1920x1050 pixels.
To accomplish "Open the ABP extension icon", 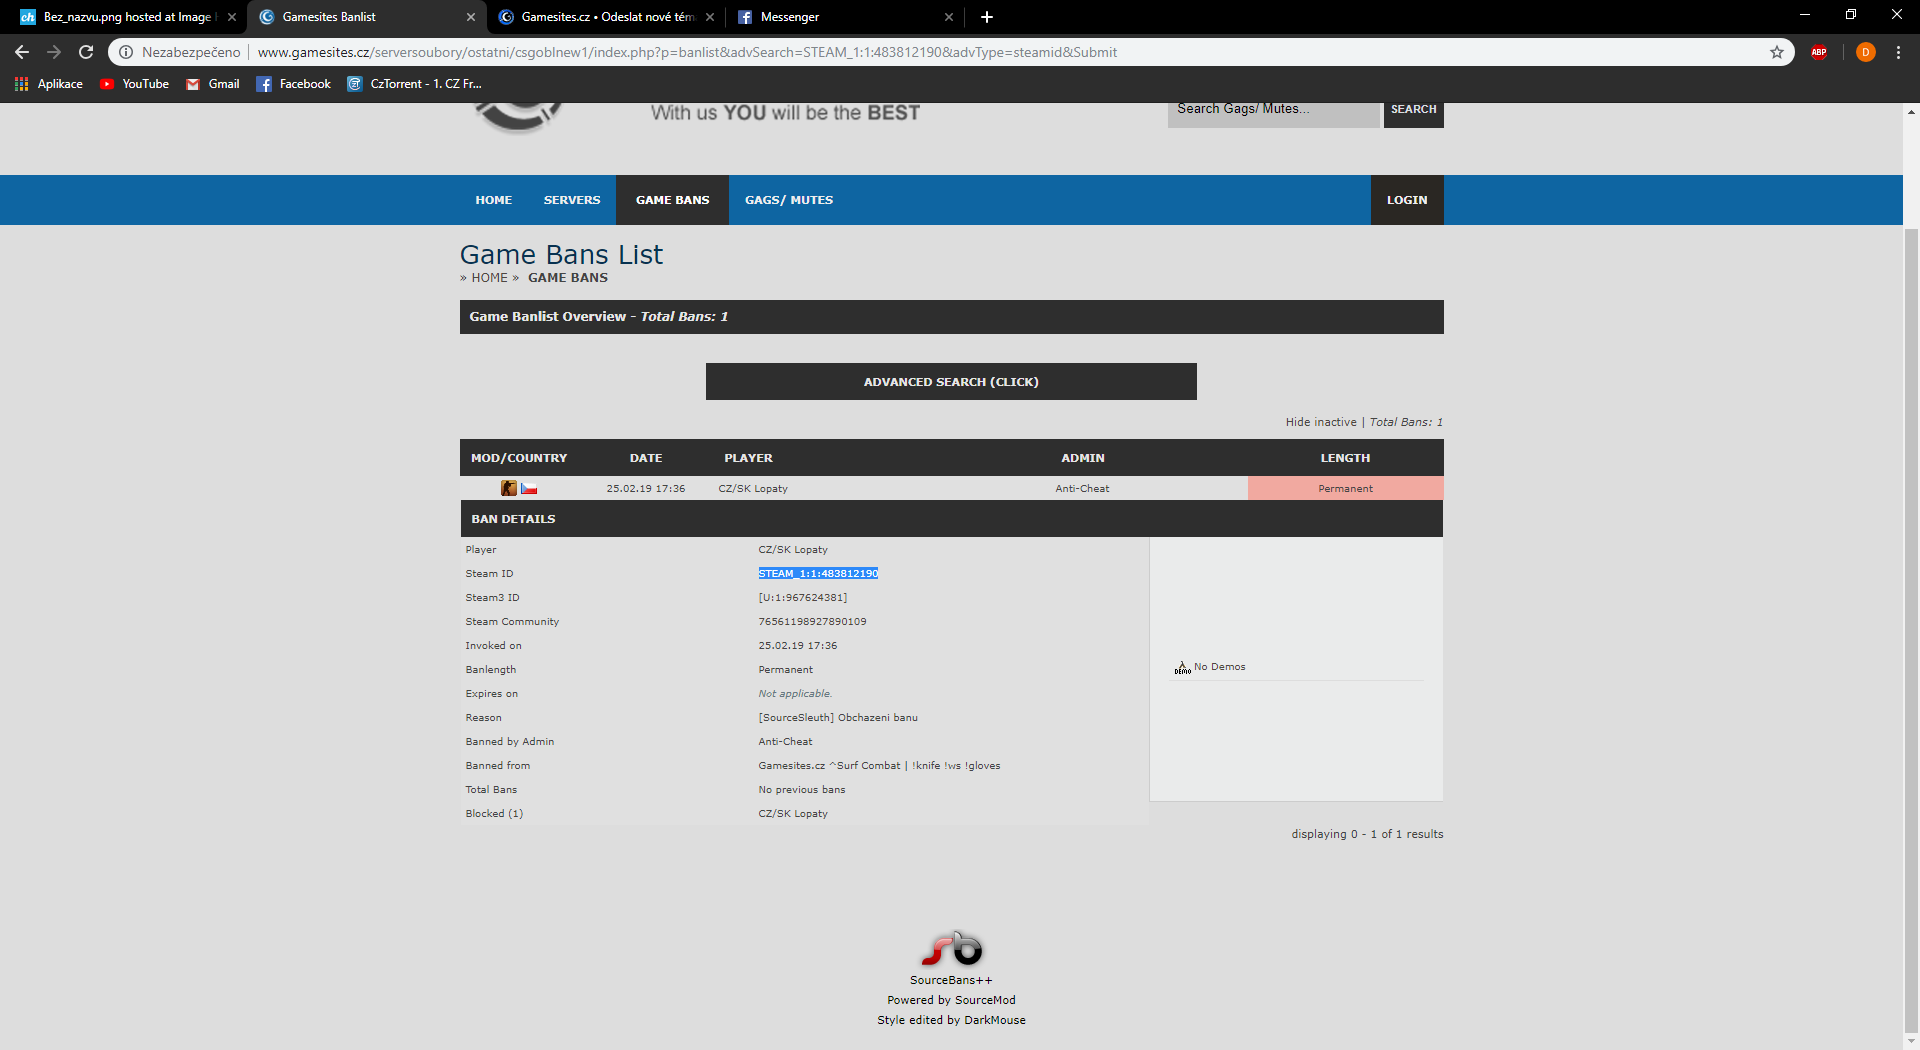I will [1819, 52].
